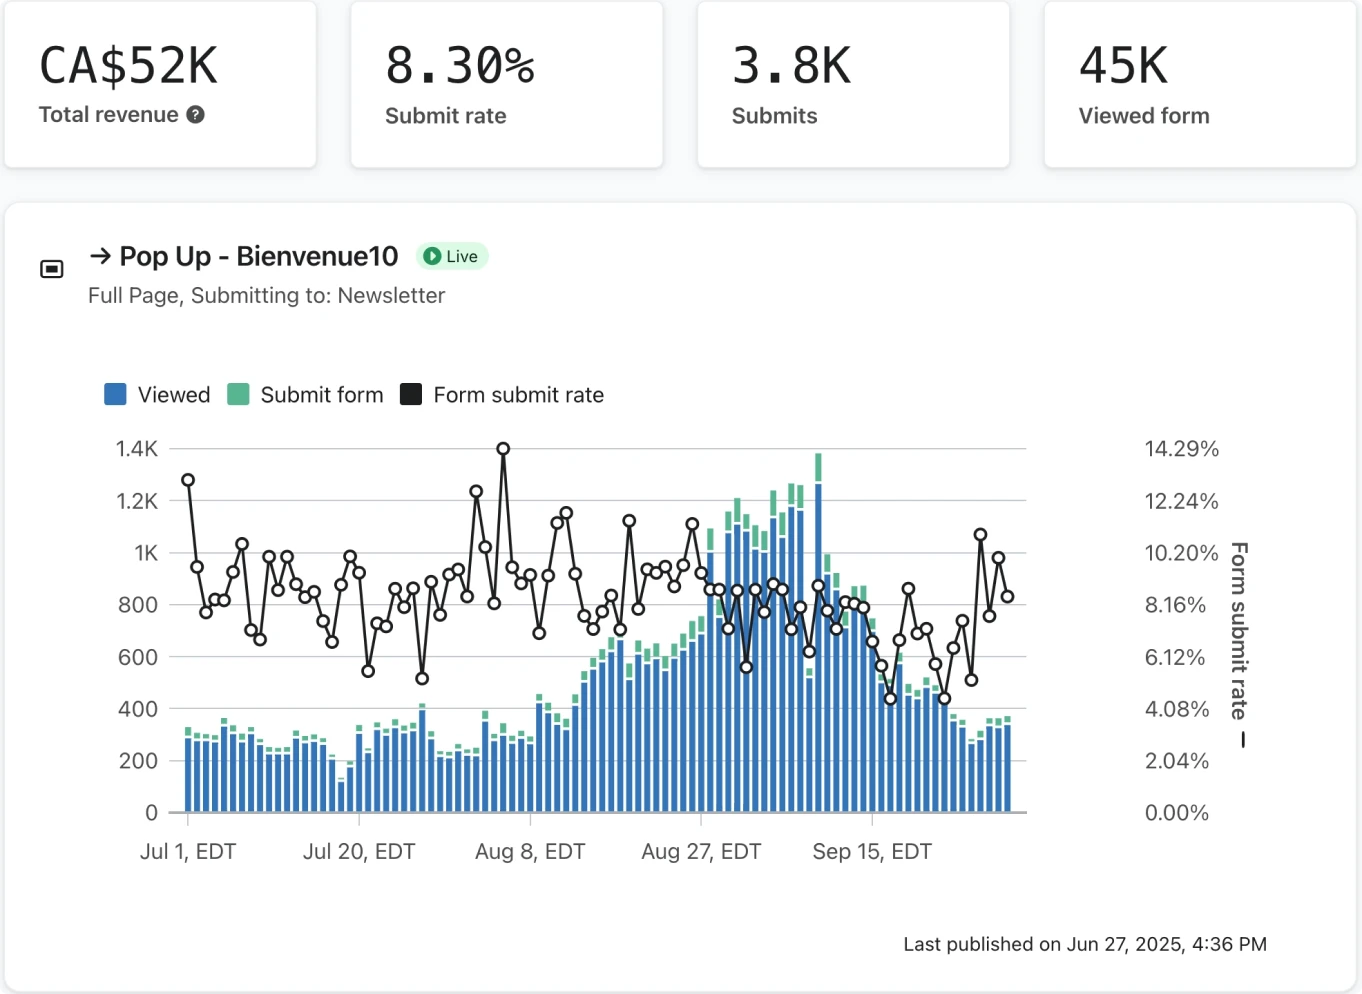1362x994 pixels.
Task: Select the 3.8K Submits card
Action: [x=853, y=85]
